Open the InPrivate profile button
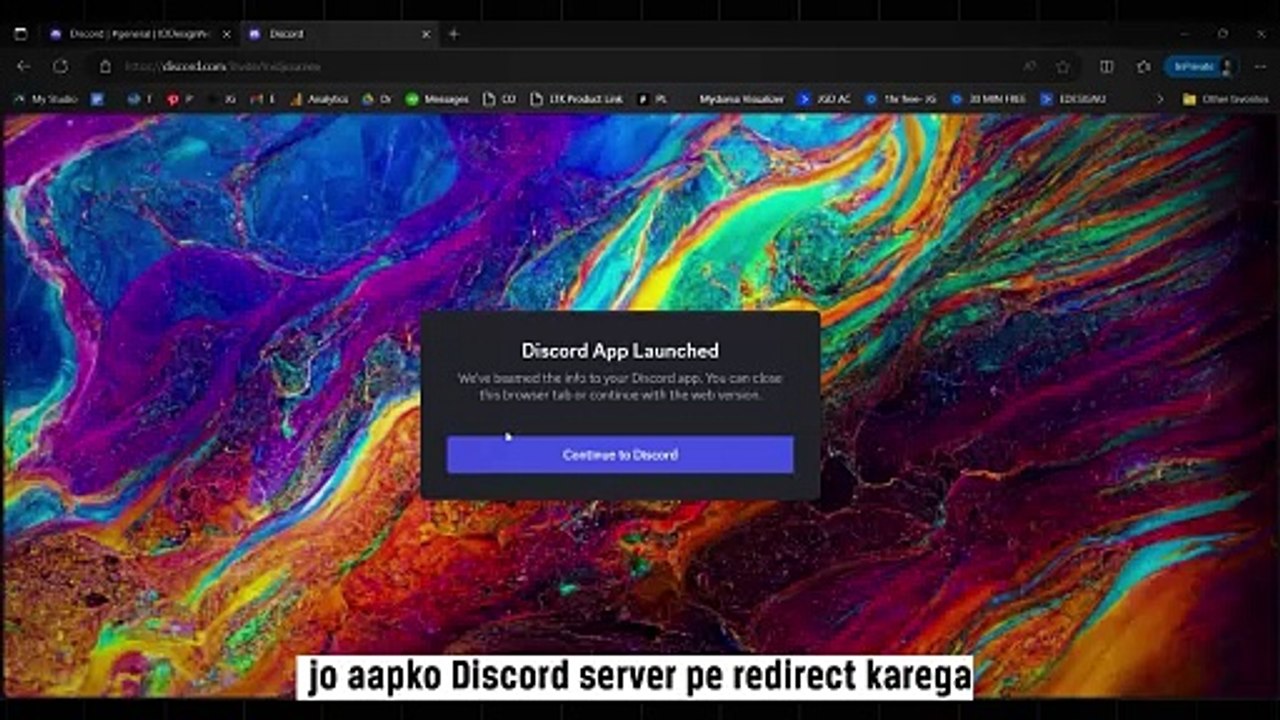Screen dimensions: 1280x720 [1201, 67]
